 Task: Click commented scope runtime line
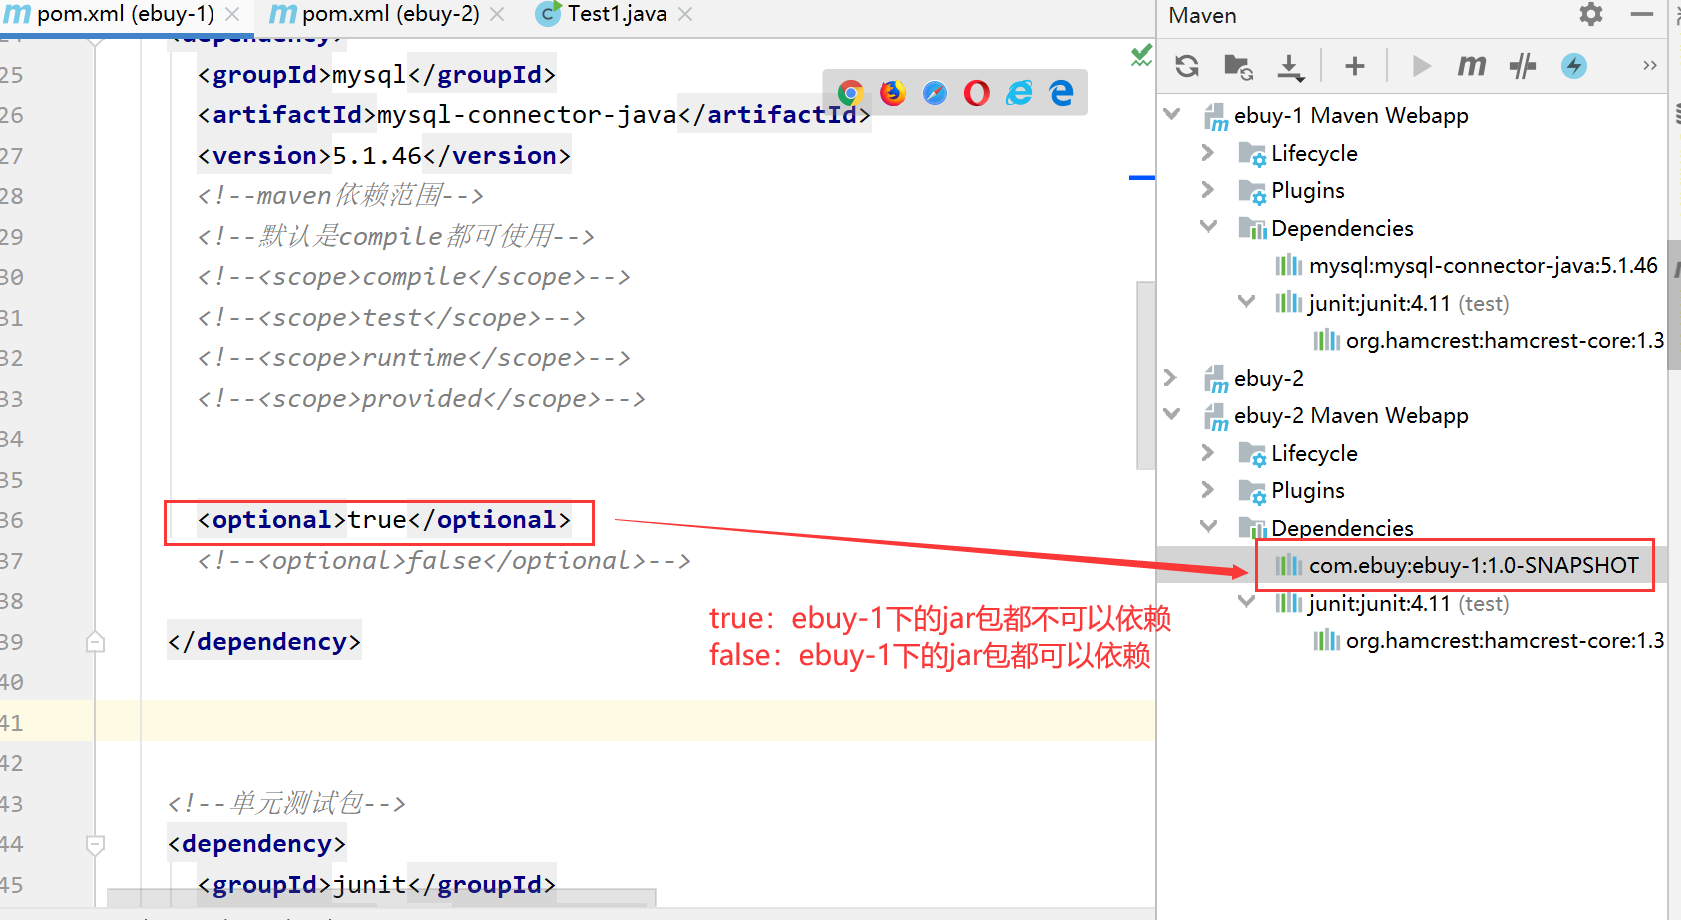click(x=414, y=358)
